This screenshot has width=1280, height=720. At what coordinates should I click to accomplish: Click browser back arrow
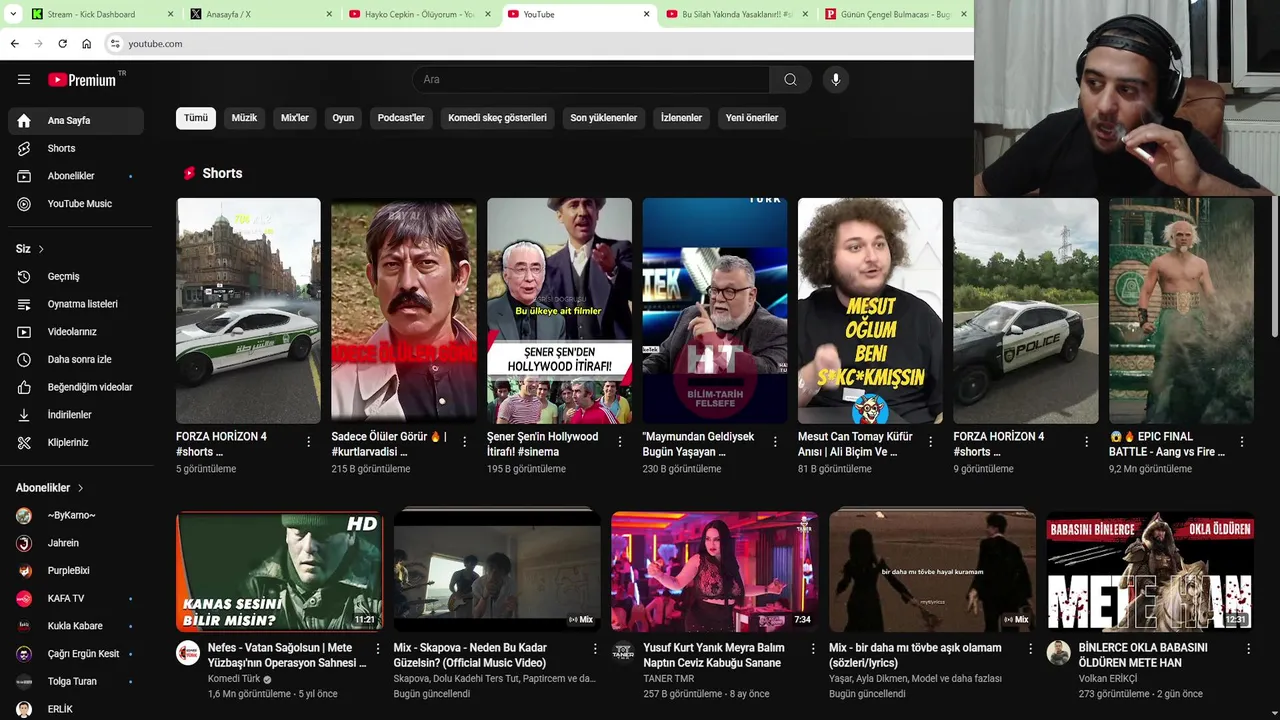tap(15, 44)
